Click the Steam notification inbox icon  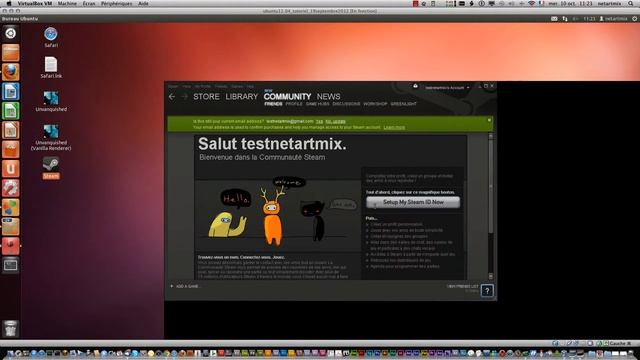tap(416, 86)
